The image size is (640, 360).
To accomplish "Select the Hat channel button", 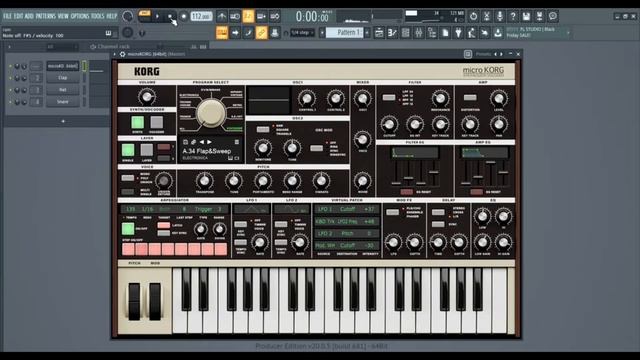I will point(62,90).
